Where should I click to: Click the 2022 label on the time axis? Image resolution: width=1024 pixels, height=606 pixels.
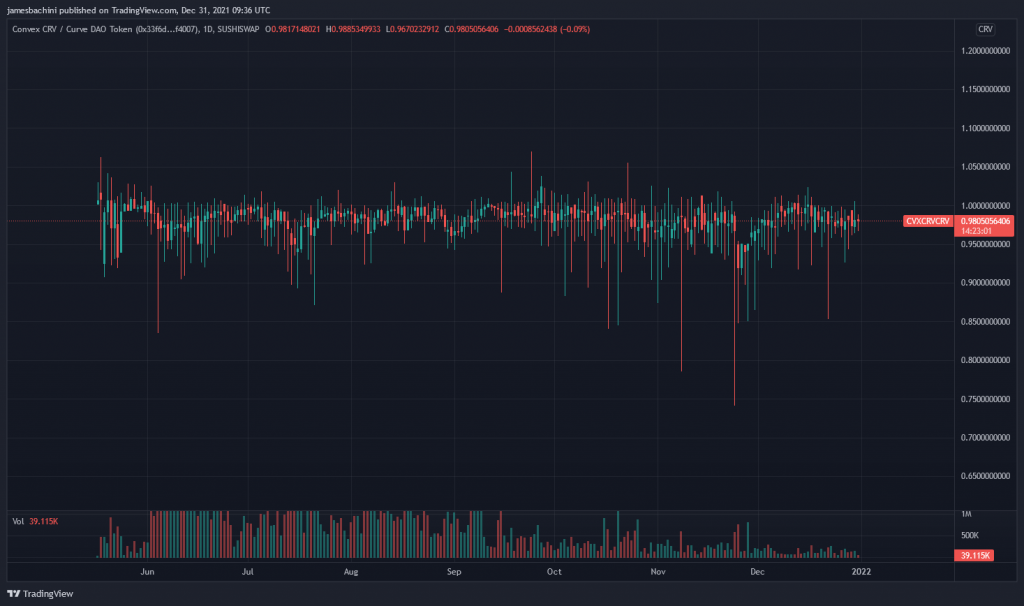click(x=861, y=572)
